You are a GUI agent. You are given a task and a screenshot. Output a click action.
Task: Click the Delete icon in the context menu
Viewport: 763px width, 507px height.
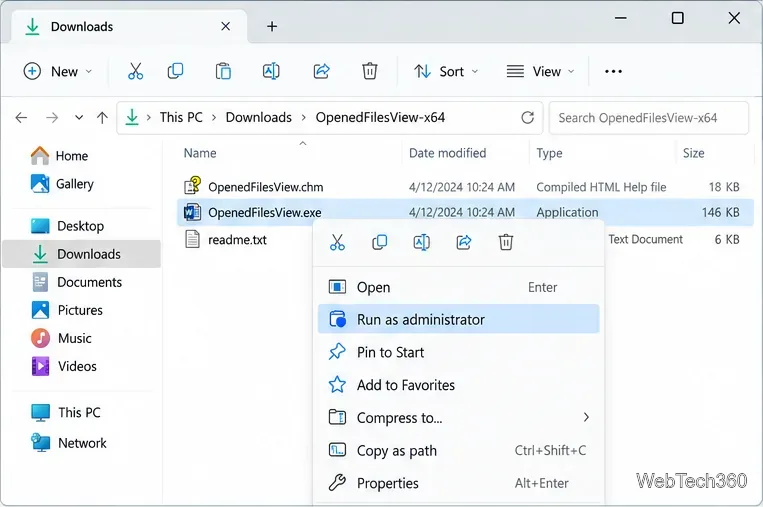point(506,242)
